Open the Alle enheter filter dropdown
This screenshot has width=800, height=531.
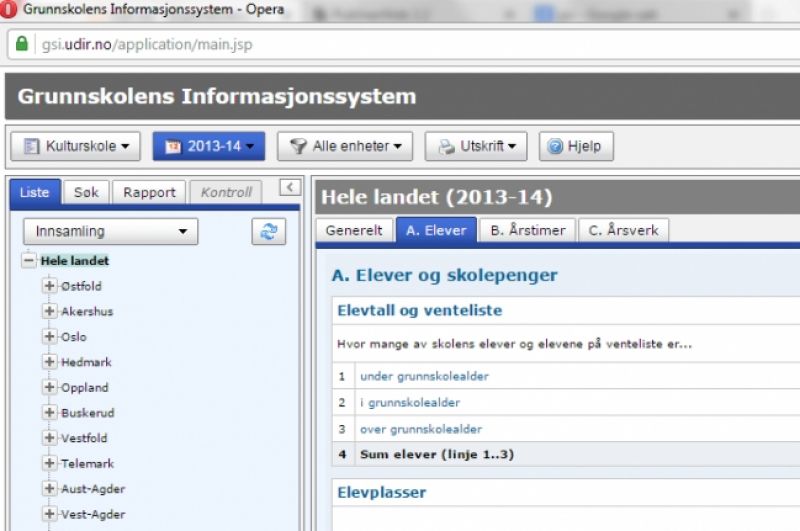coord(345,146)
